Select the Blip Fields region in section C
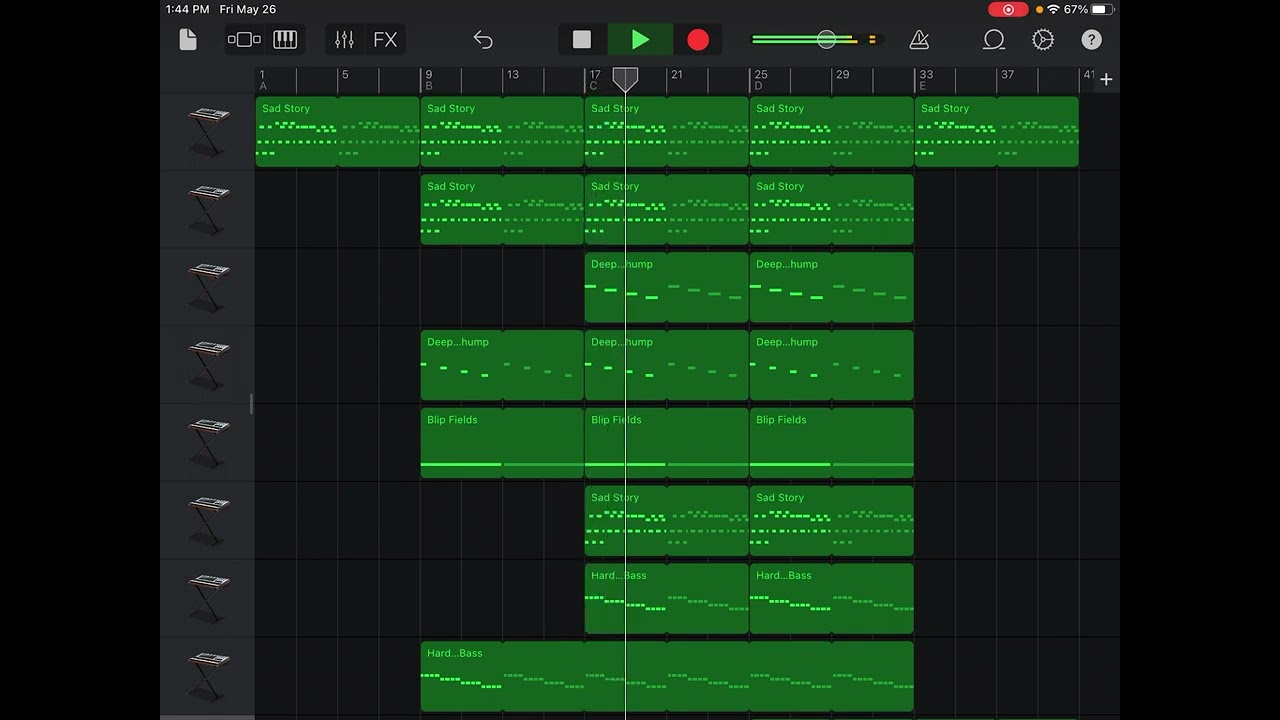The width and height of the screenshot is (1280, 720). coord(667,443)
